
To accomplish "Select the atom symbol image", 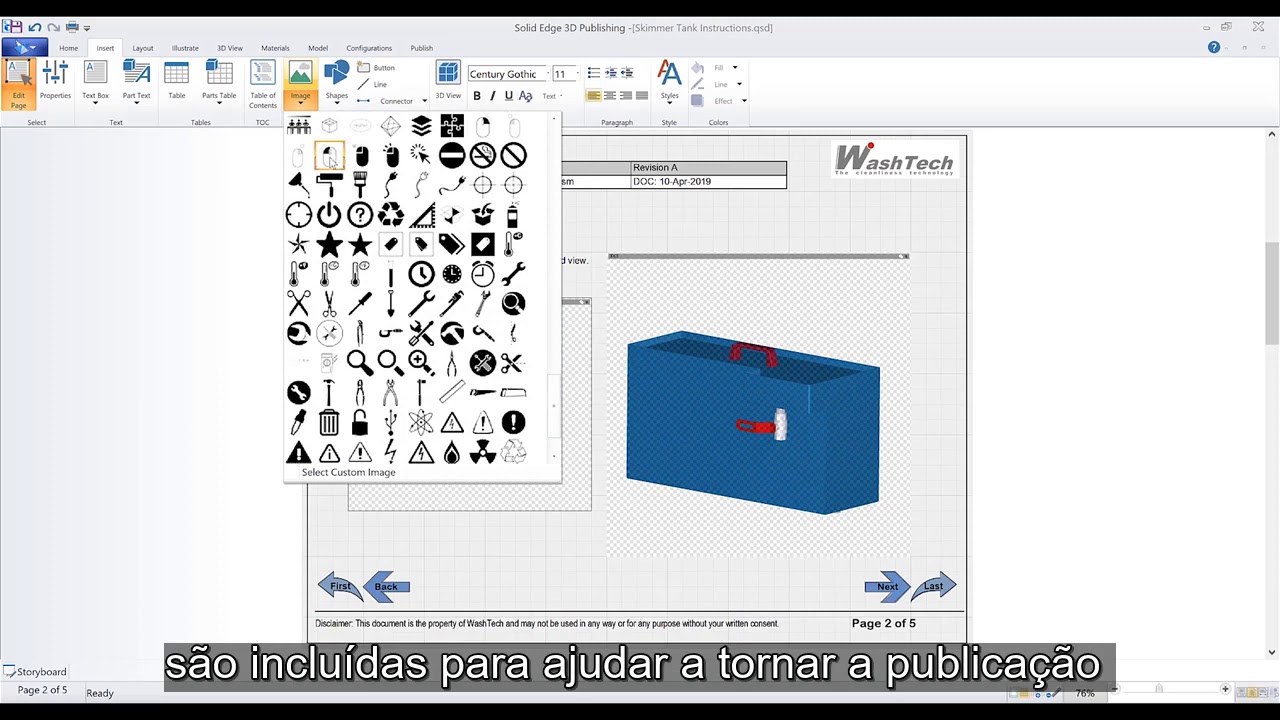I will 421,422.
